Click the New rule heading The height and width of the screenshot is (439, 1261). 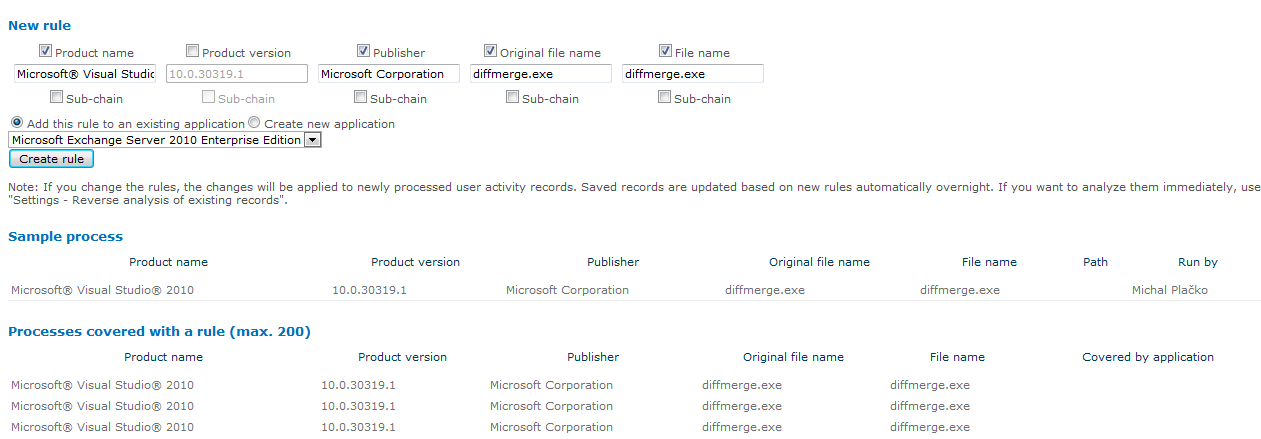(39, 25)
